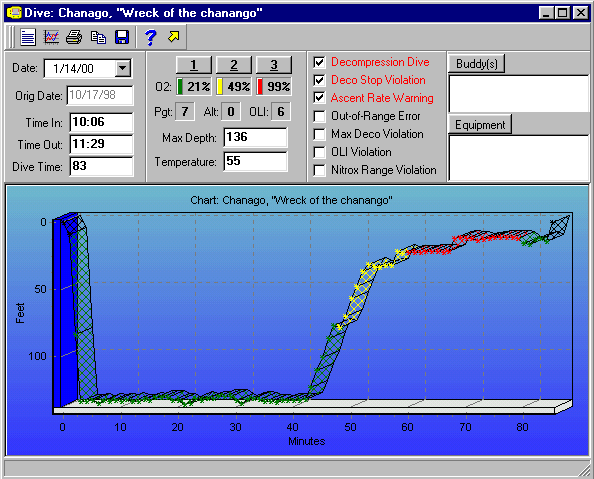Open help with the question mark icon

[x=150, y=37]
